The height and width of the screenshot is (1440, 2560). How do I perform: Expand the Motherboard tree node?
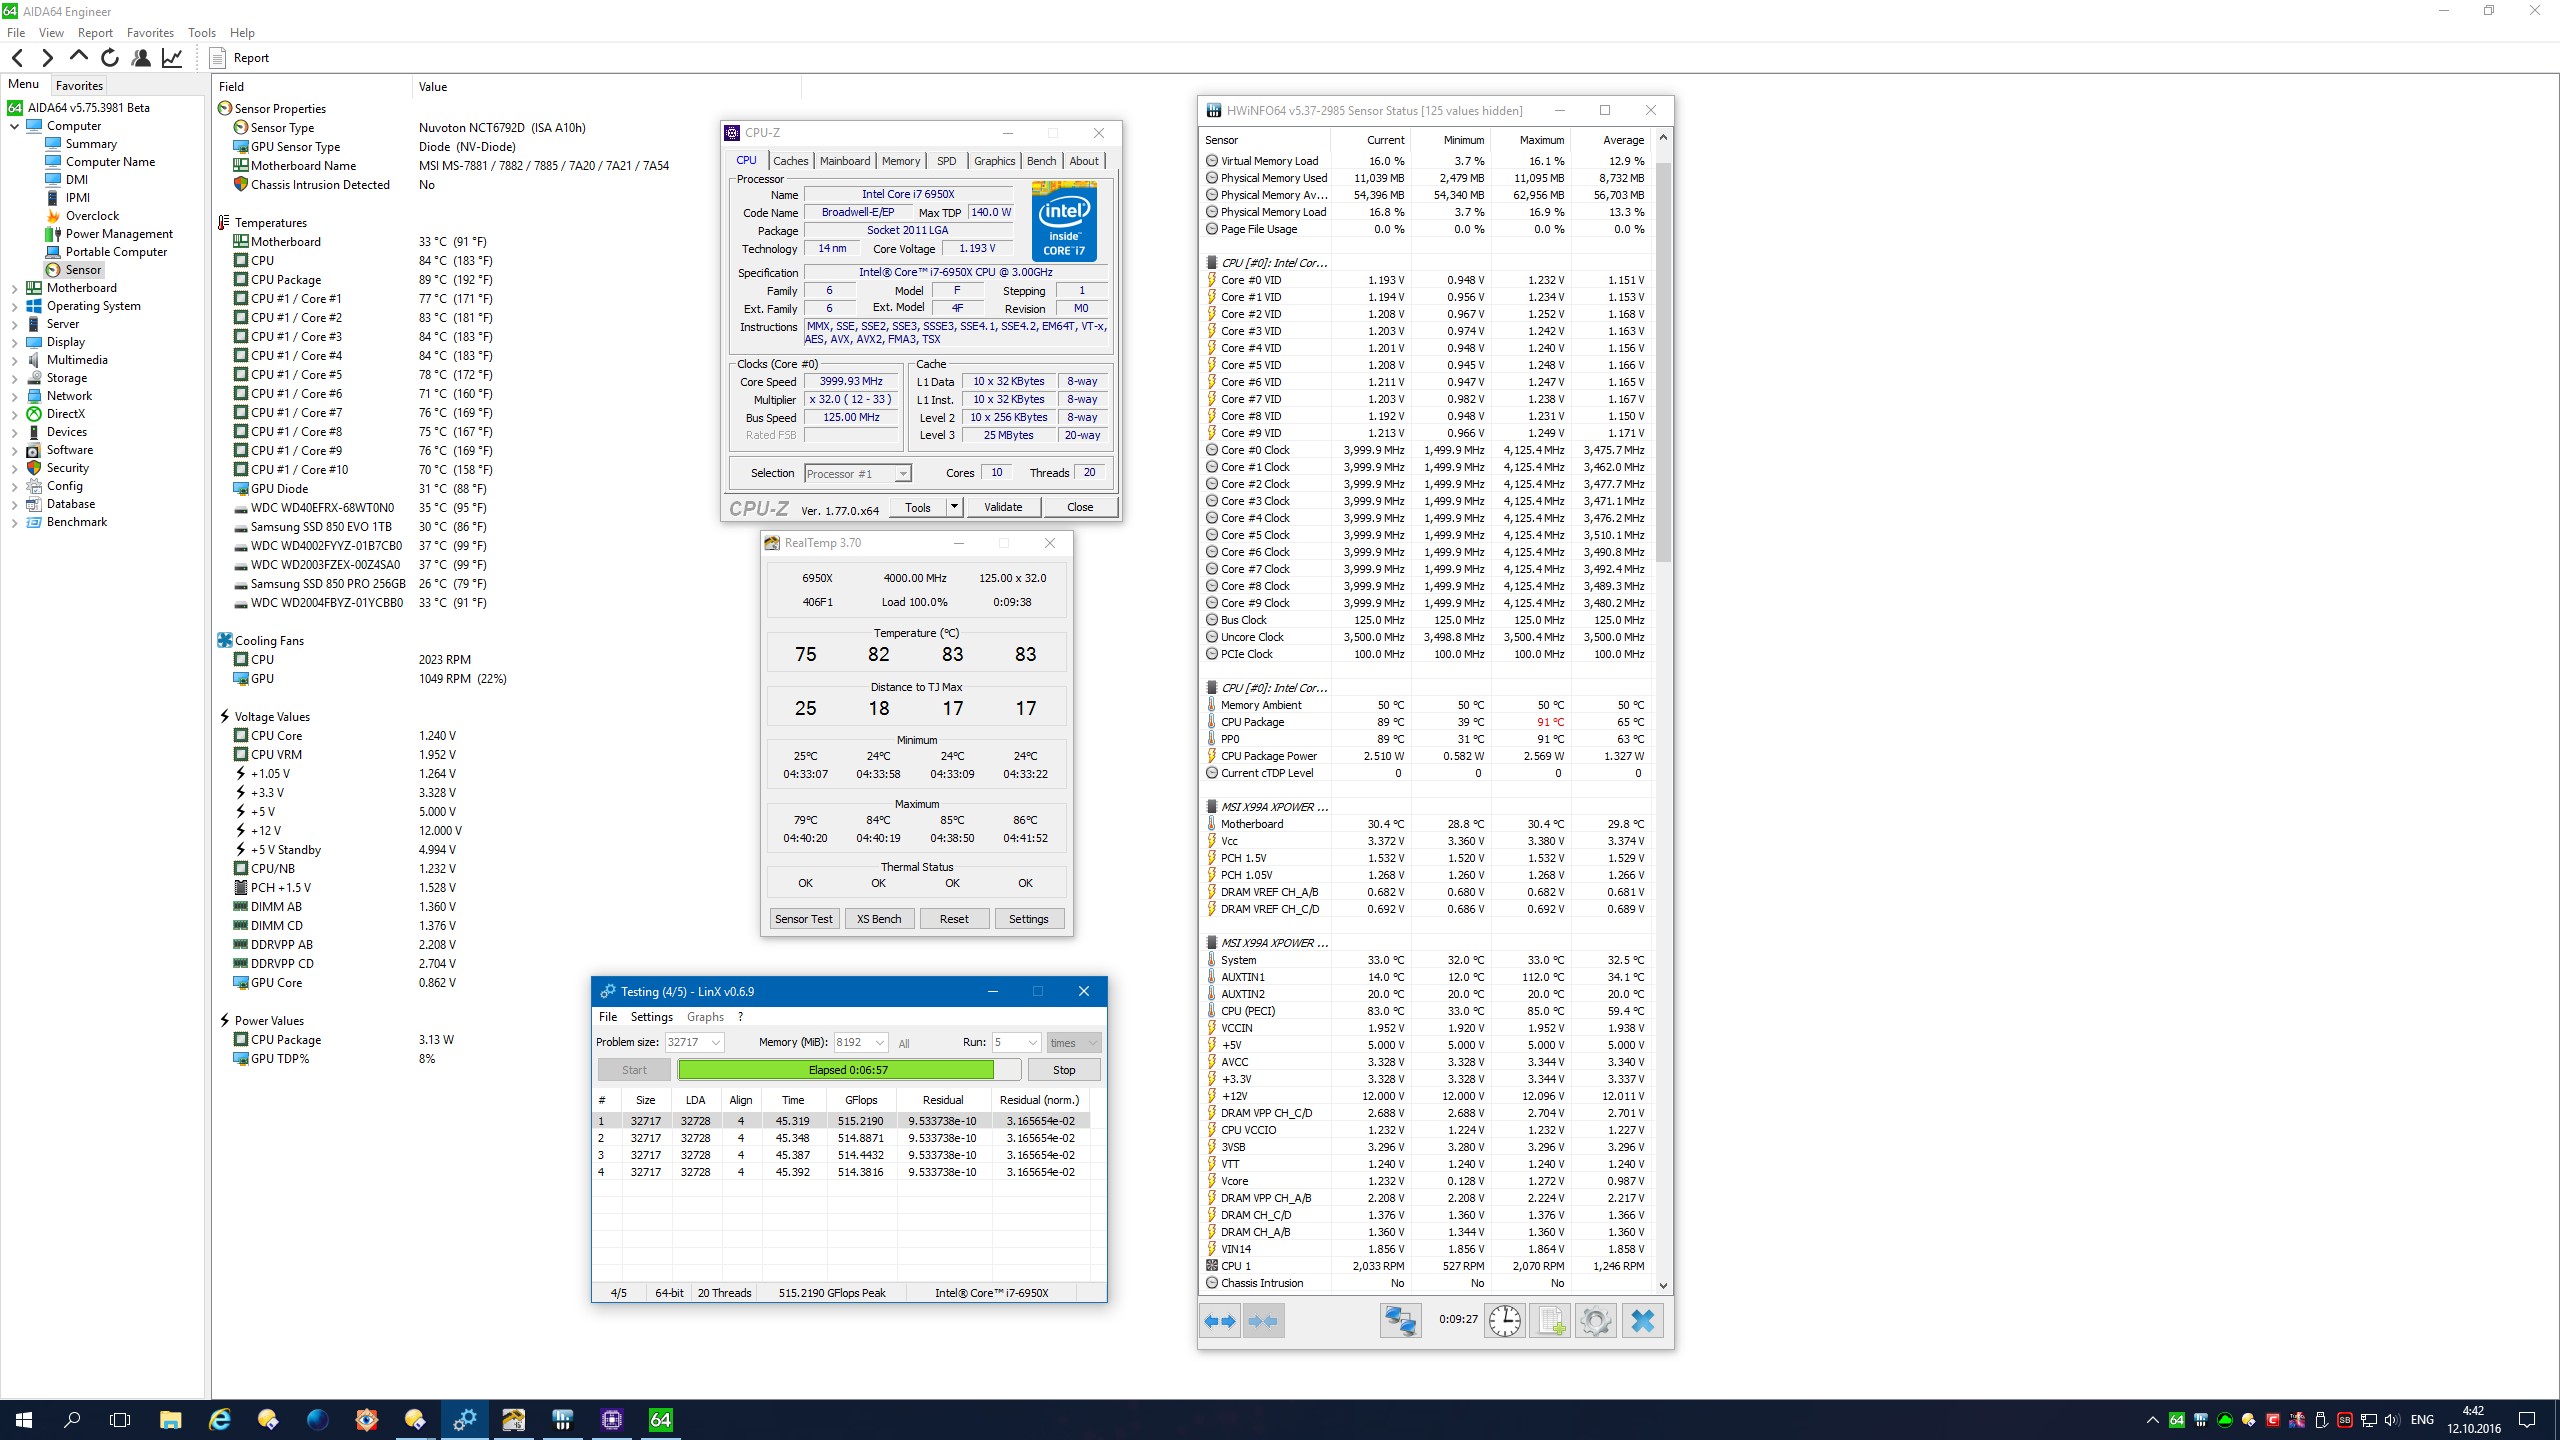(x=14, y=288)
